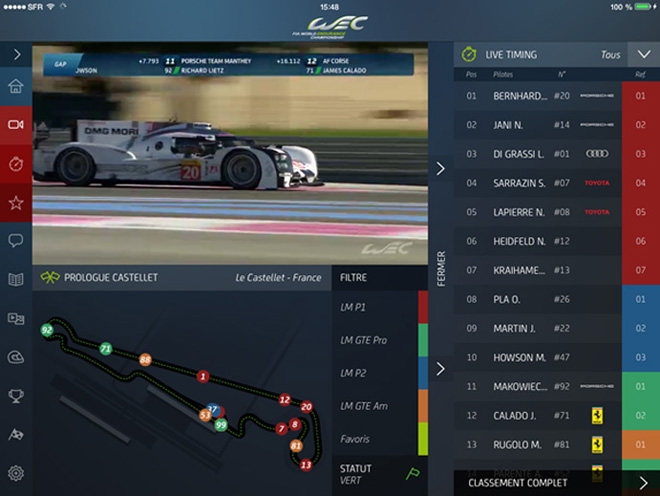Open the Home icon in sidebar
Viewport: 660px width, 496px height.
(x=16, y=86)
